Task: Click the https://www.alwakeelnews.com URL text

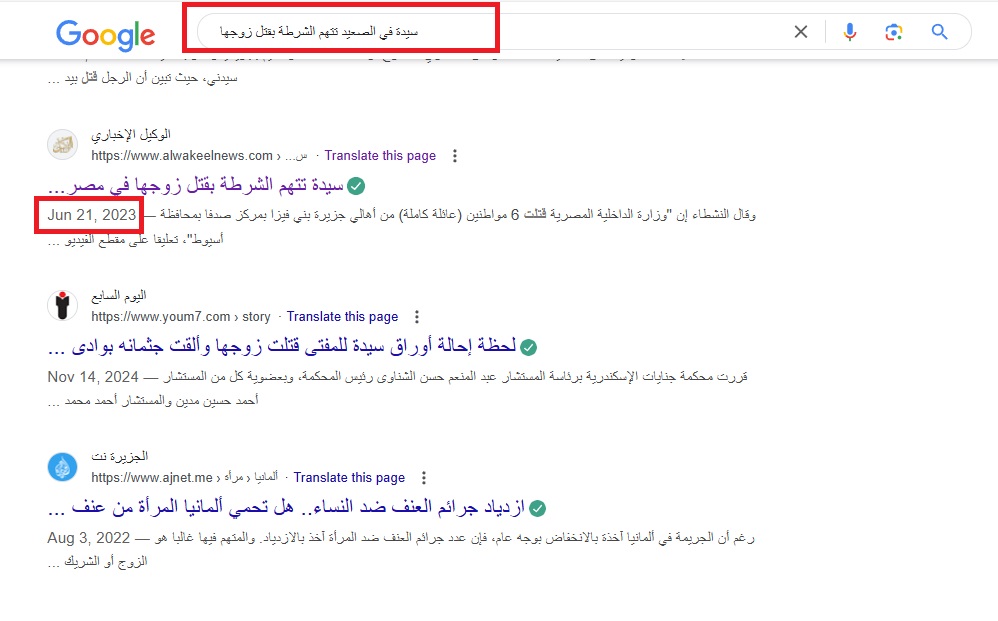Action: coord(181,156)
